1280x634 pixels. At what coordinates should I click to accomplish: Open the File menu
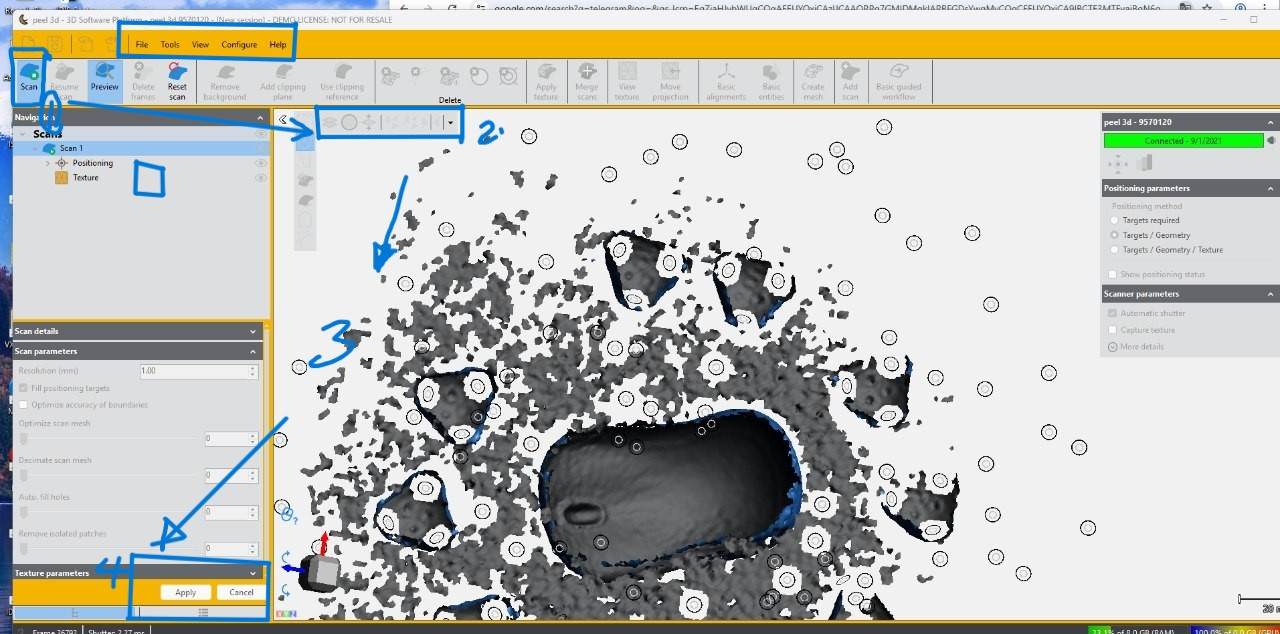point(142,45)
